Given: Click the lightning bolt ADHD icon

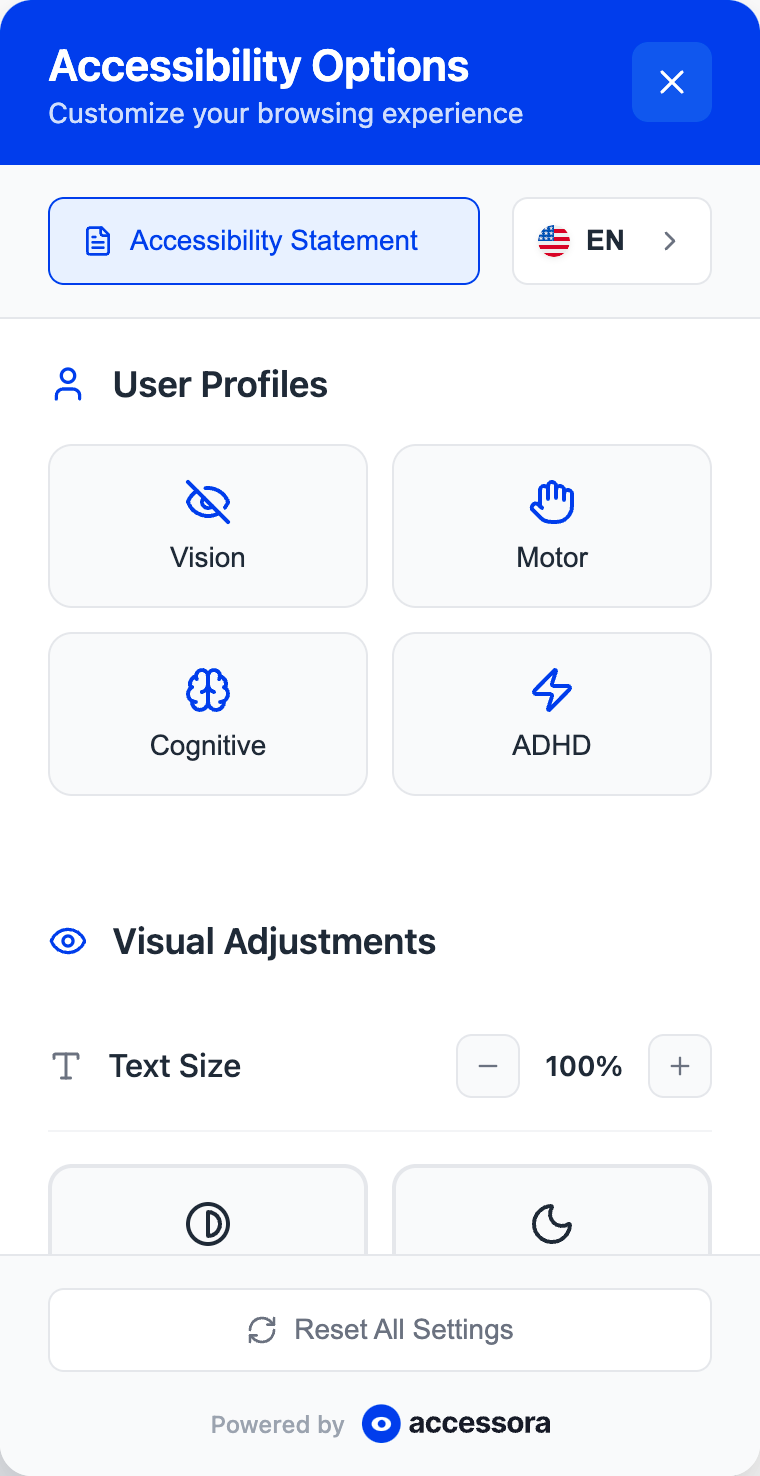Looking at the screenshot, I should [x=552, y=690].
